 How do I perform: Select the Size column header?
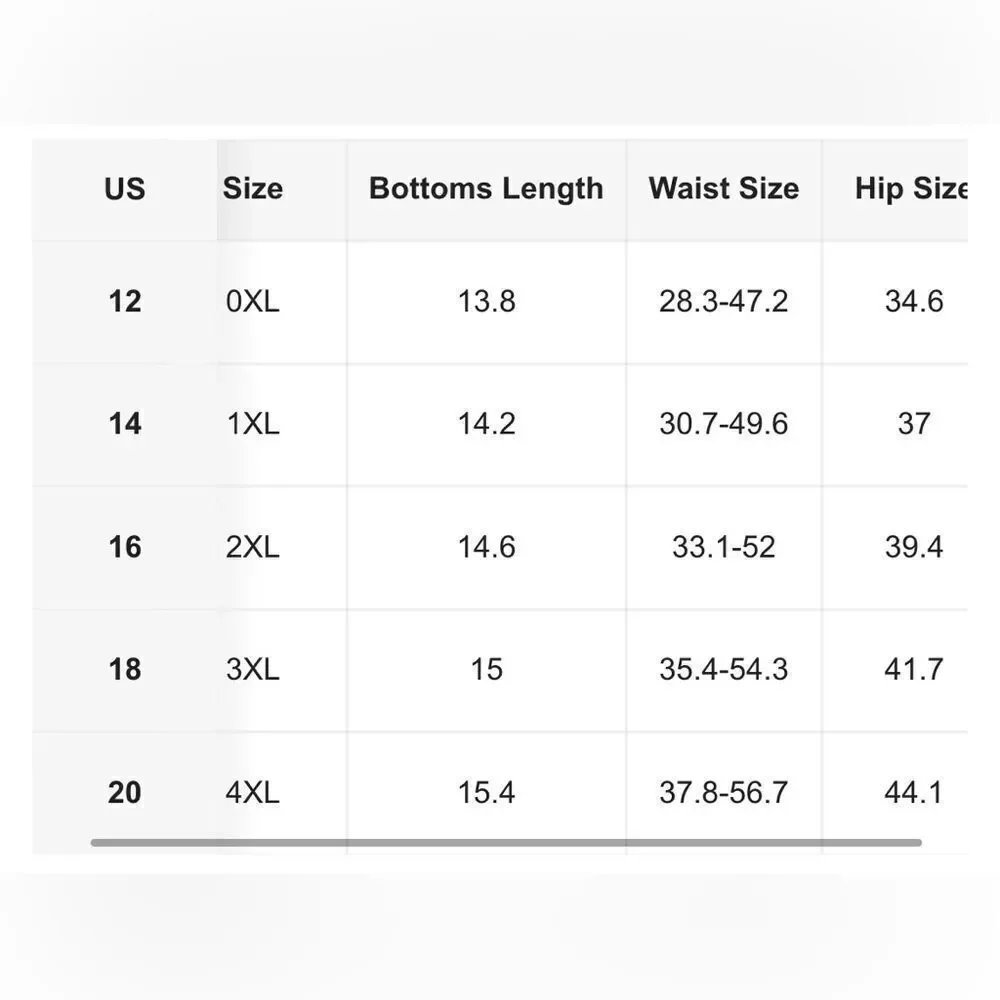pos(253,189)
